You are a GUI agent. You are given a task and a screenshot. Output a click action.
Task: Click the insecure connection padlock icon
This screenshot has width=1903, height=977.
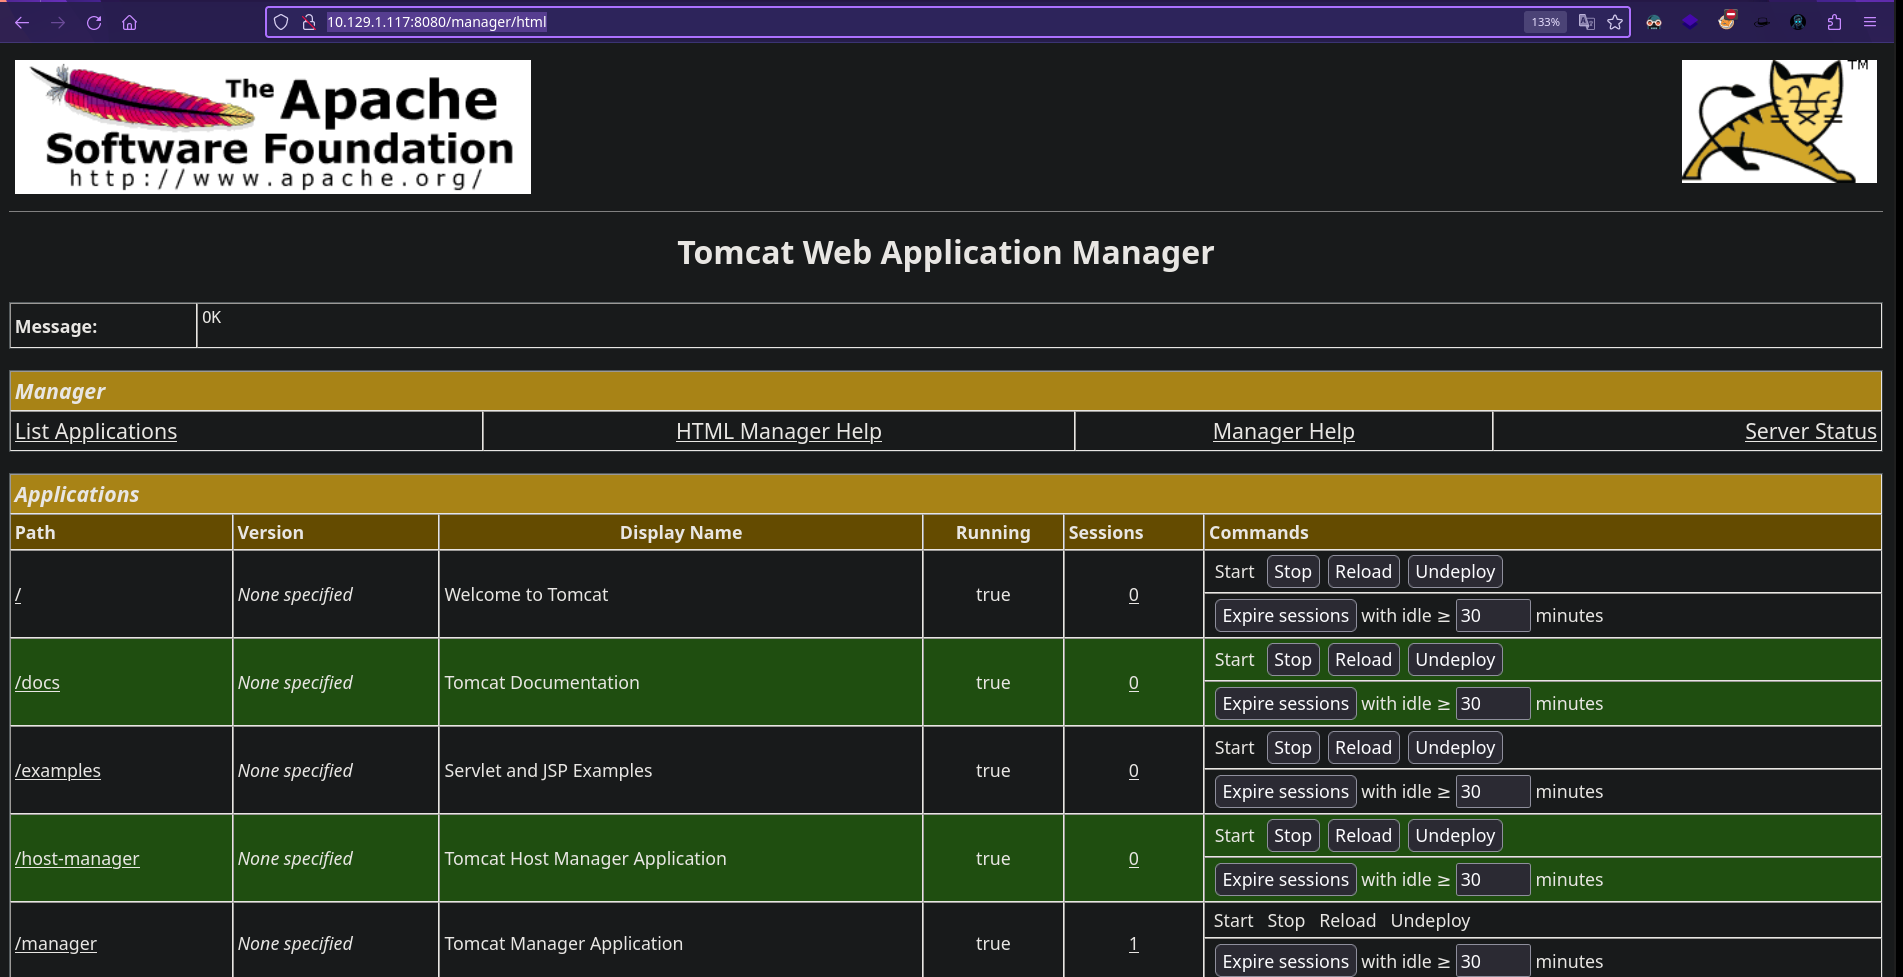[309, 22]
